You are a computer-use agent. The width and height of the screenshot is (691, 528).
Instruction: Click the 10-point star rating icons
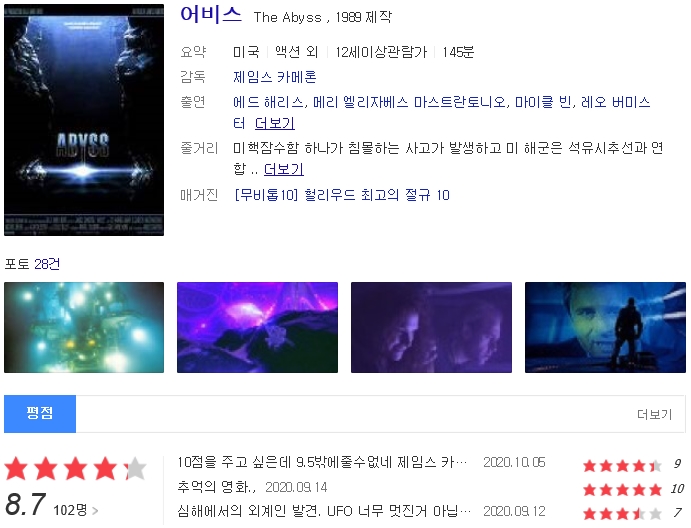(622, 489)
